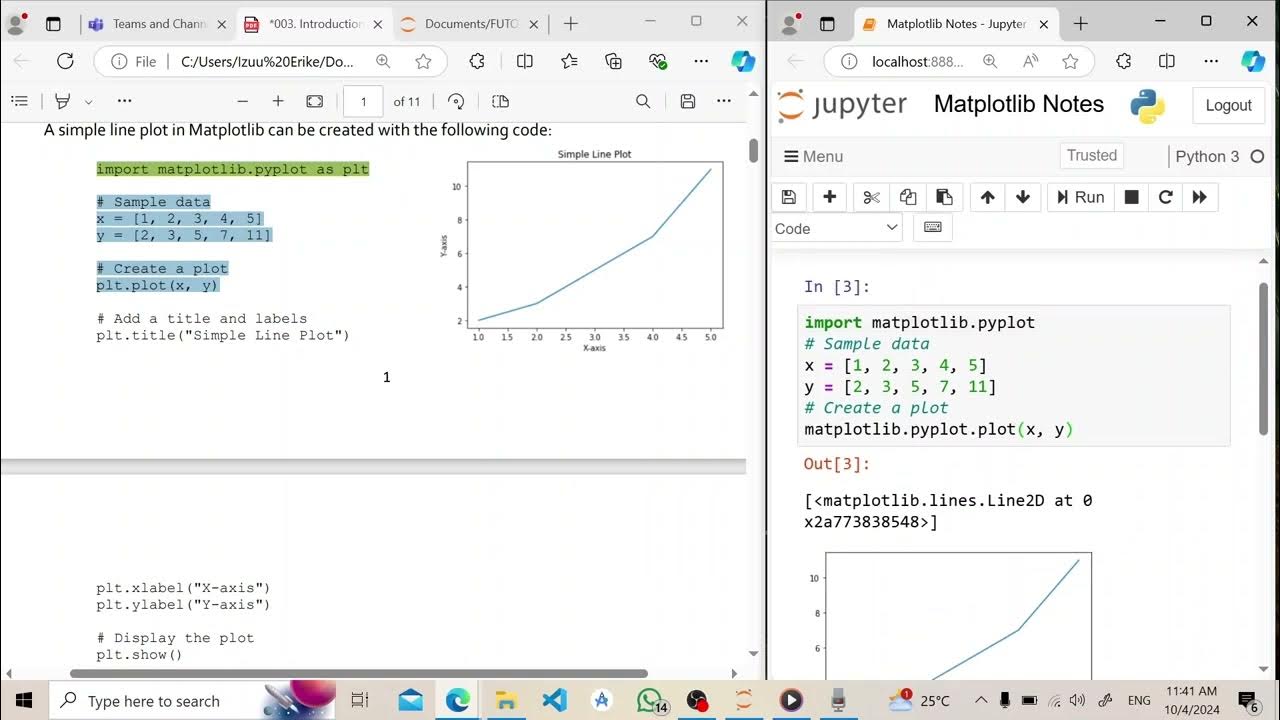This screenshot has height=720, width=1280.
Task: Click the localhost address bar
Action: point(916,61)
